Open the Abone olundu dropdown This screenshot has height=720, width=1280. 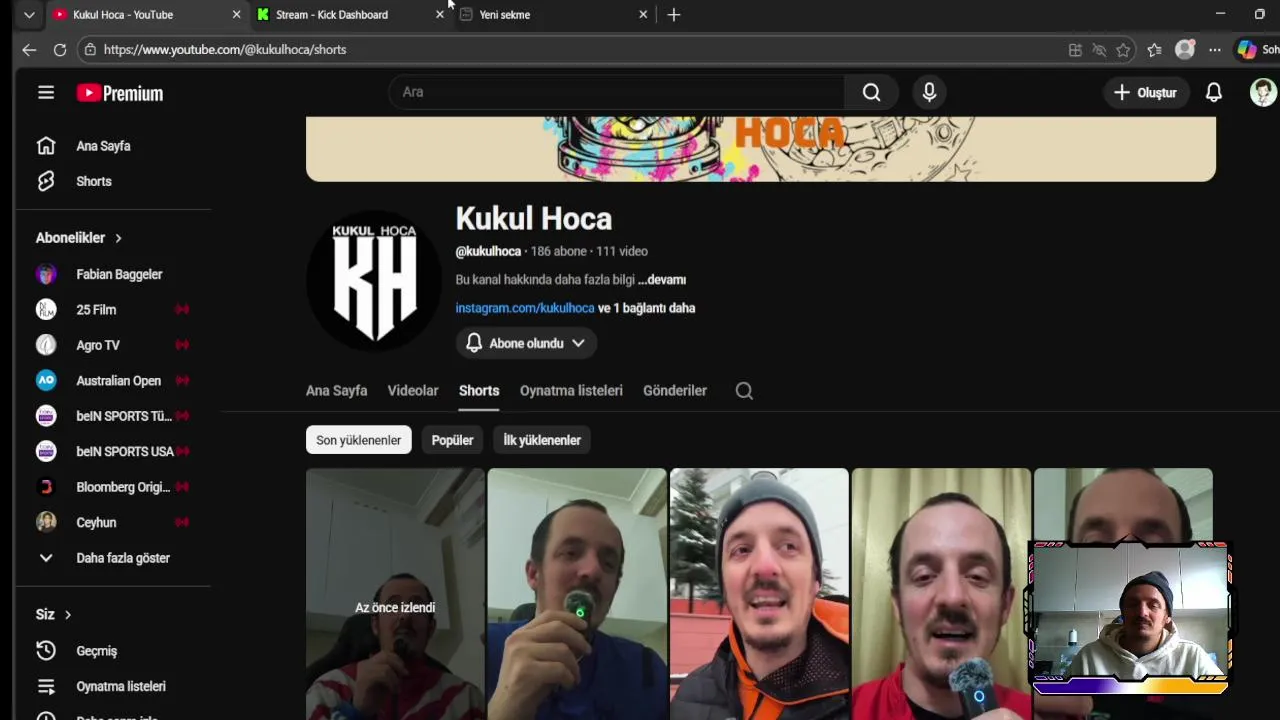pyautogui.click(x=526, y=343)
